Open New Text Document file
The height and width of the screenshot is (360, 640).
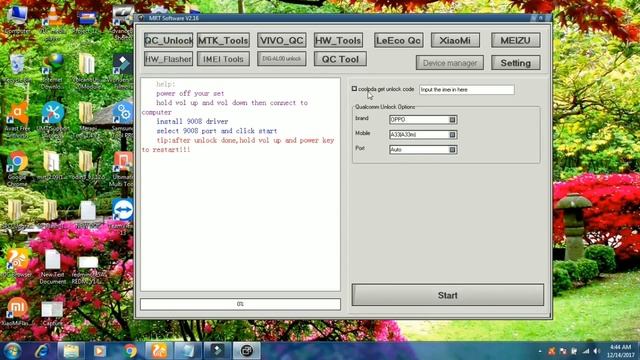[x=53, y=266]
